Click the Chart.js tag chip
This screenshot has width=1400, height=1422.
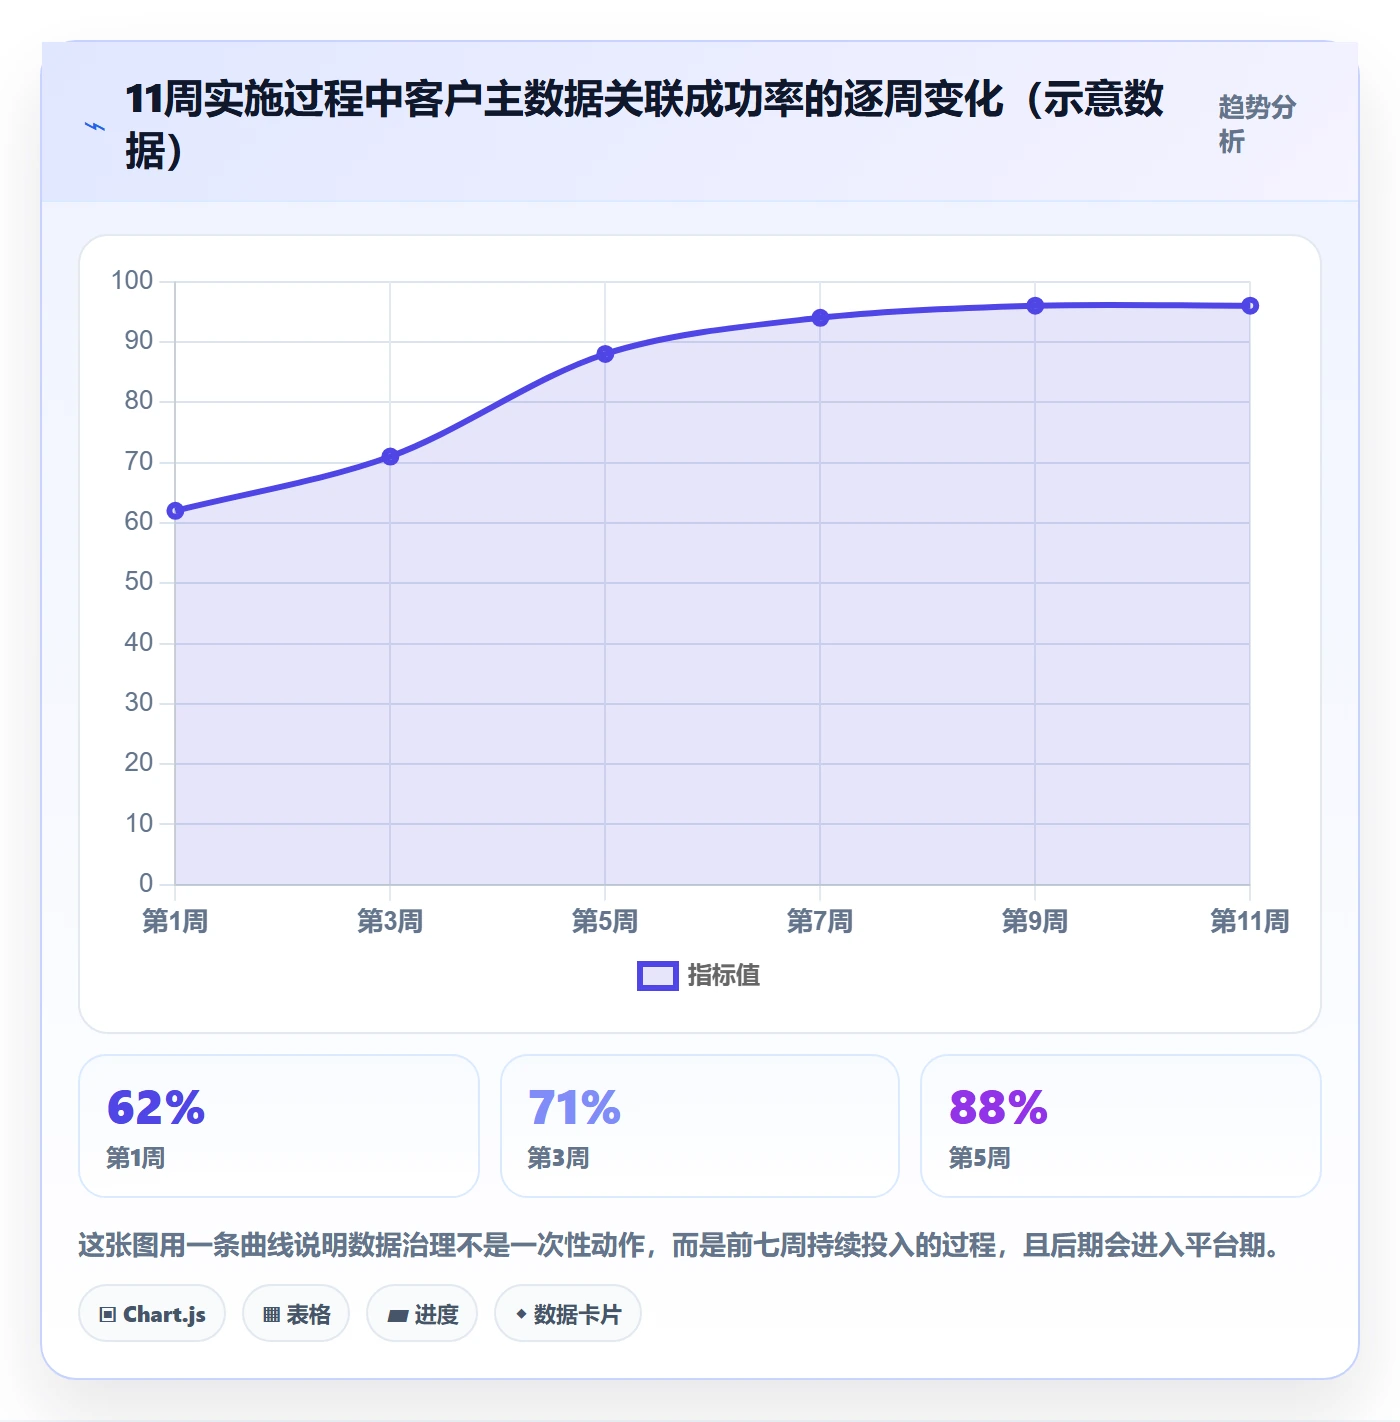[152, 1314]
